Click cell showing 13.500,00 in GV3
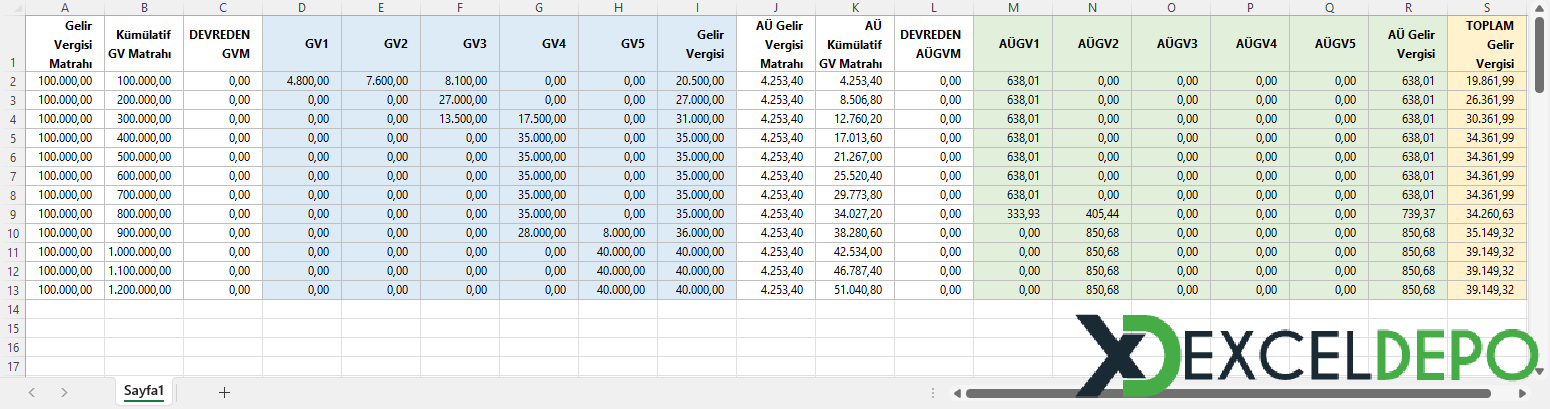Screen dimensions: 1550x409 (460, 119)
